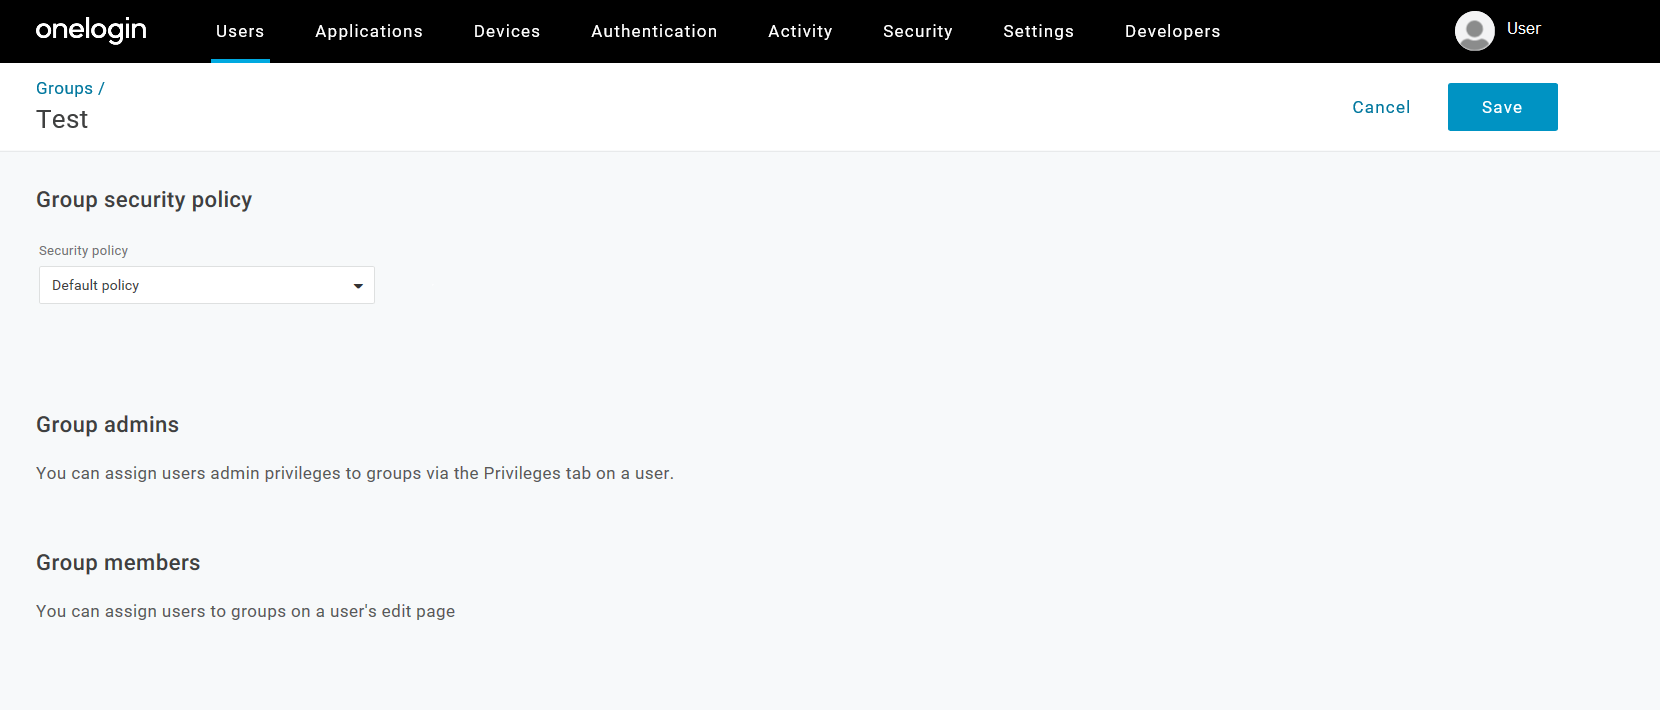1660x710 pixels.
Task: Open the user avatar icon
Action: [x=1474, y=31]
